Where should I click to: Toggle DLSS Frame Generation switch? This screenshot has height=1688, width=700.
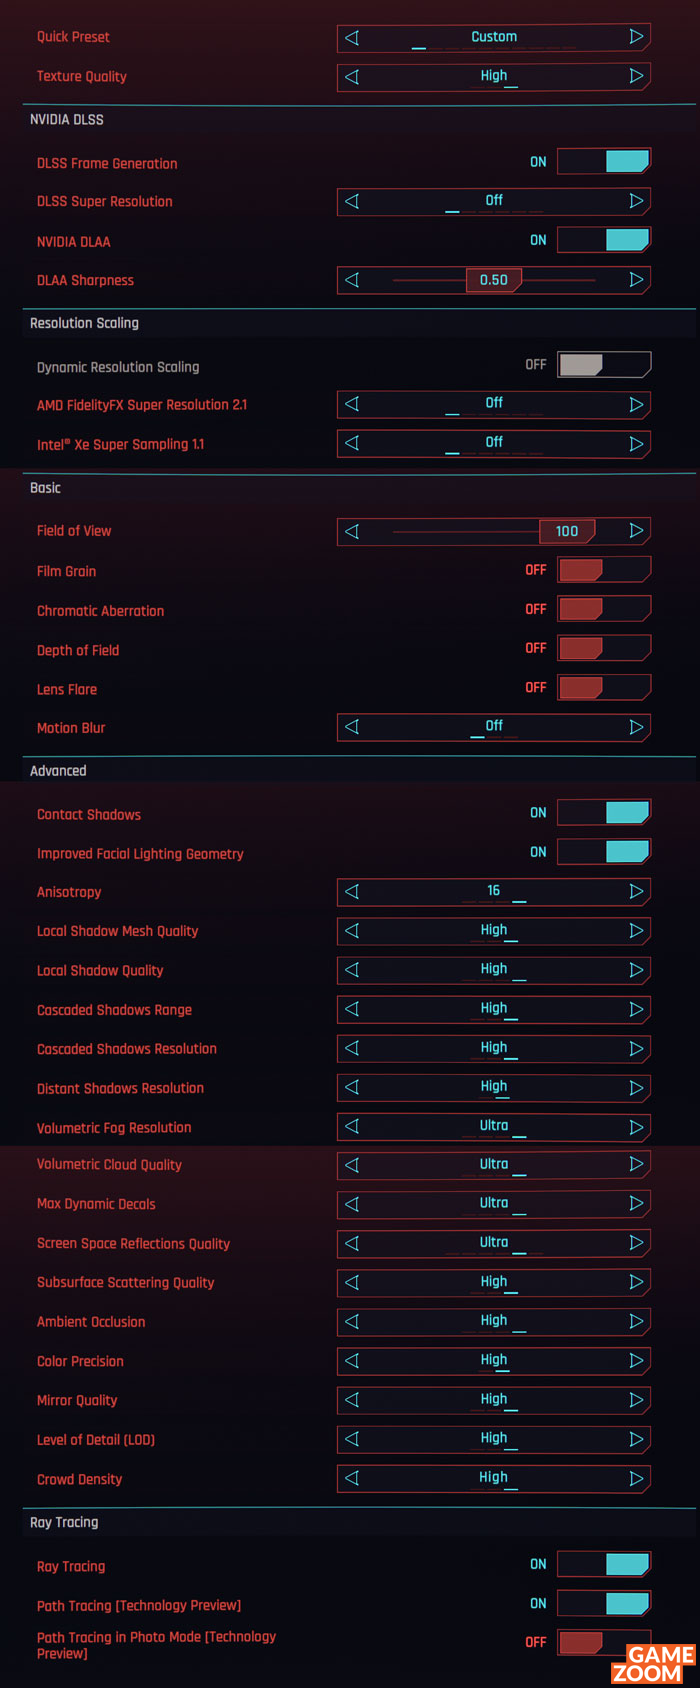(x=604, y=161)
